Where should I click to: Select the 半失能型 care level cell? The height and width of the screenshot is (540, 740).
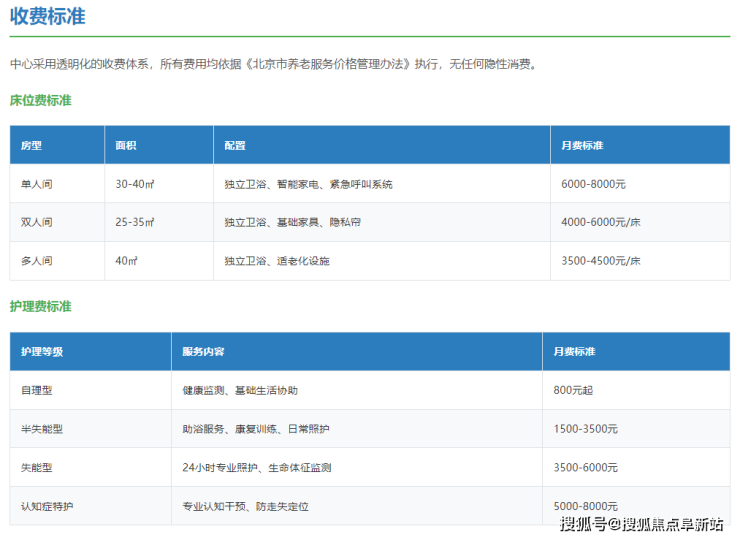[x=42, y=429]
